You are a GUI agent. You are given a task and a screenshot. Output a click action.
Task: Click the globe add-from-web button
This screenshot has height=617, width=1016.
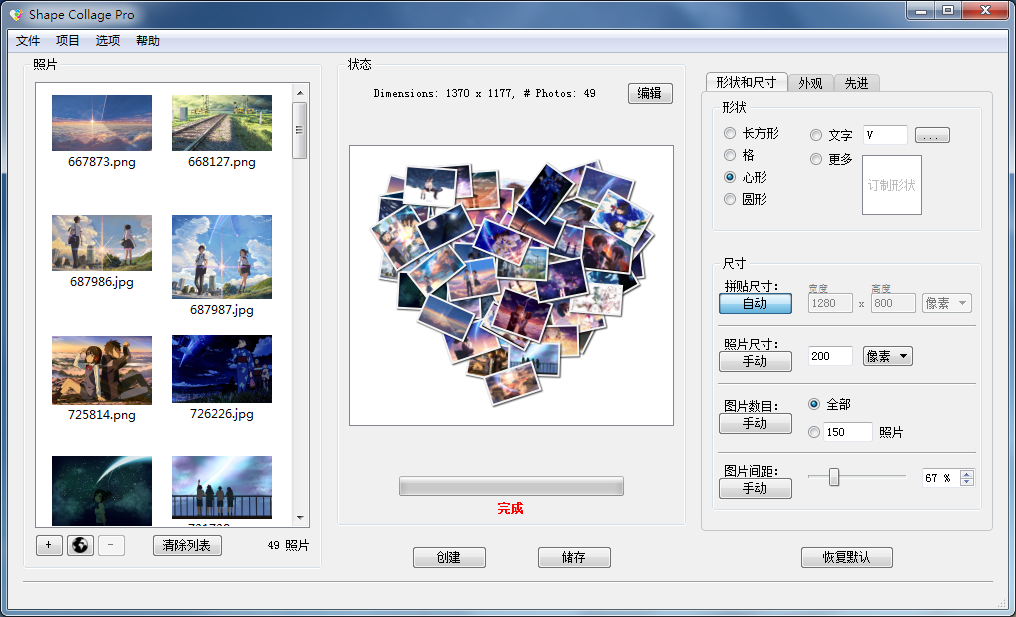tap(80, 546)
